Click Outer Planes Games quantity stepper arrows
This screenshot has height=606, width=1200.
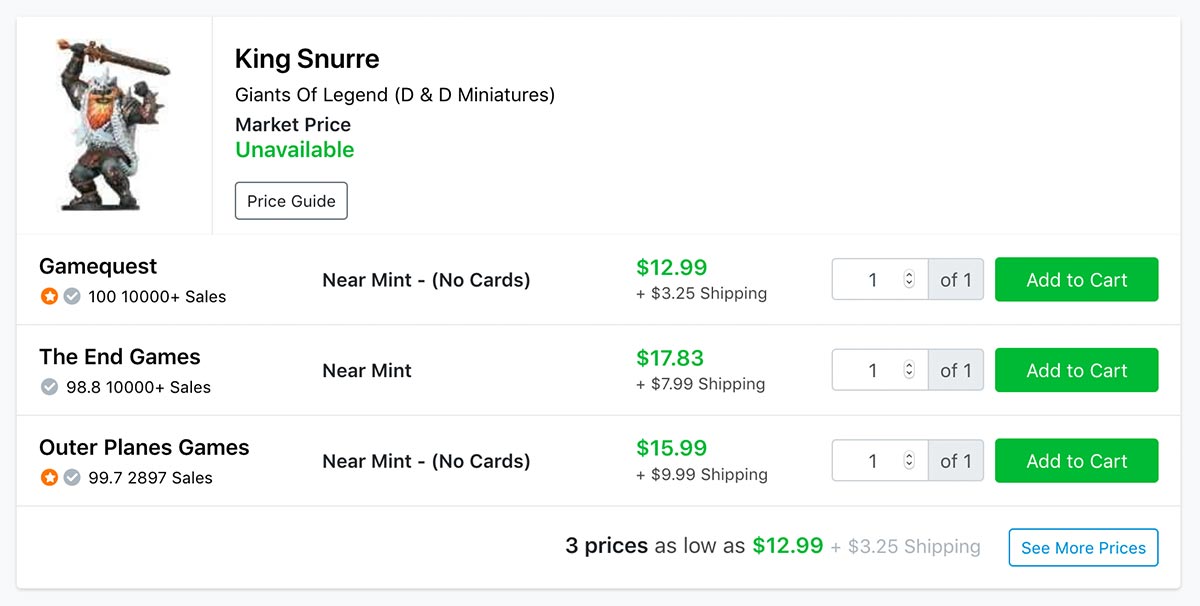pyautogui.click(x=909, y=461)
